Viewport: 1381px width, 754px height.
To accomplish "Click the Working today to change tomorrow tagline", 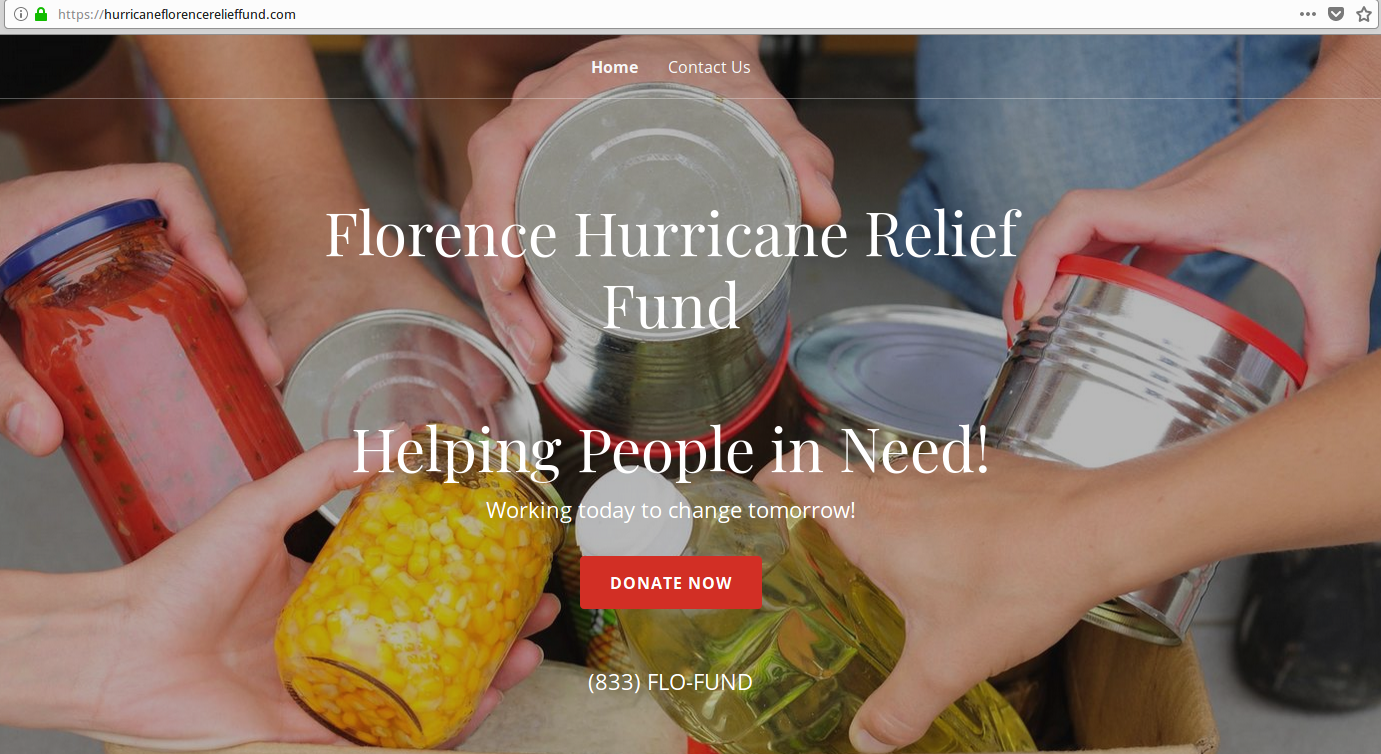I will click(671, 510).
